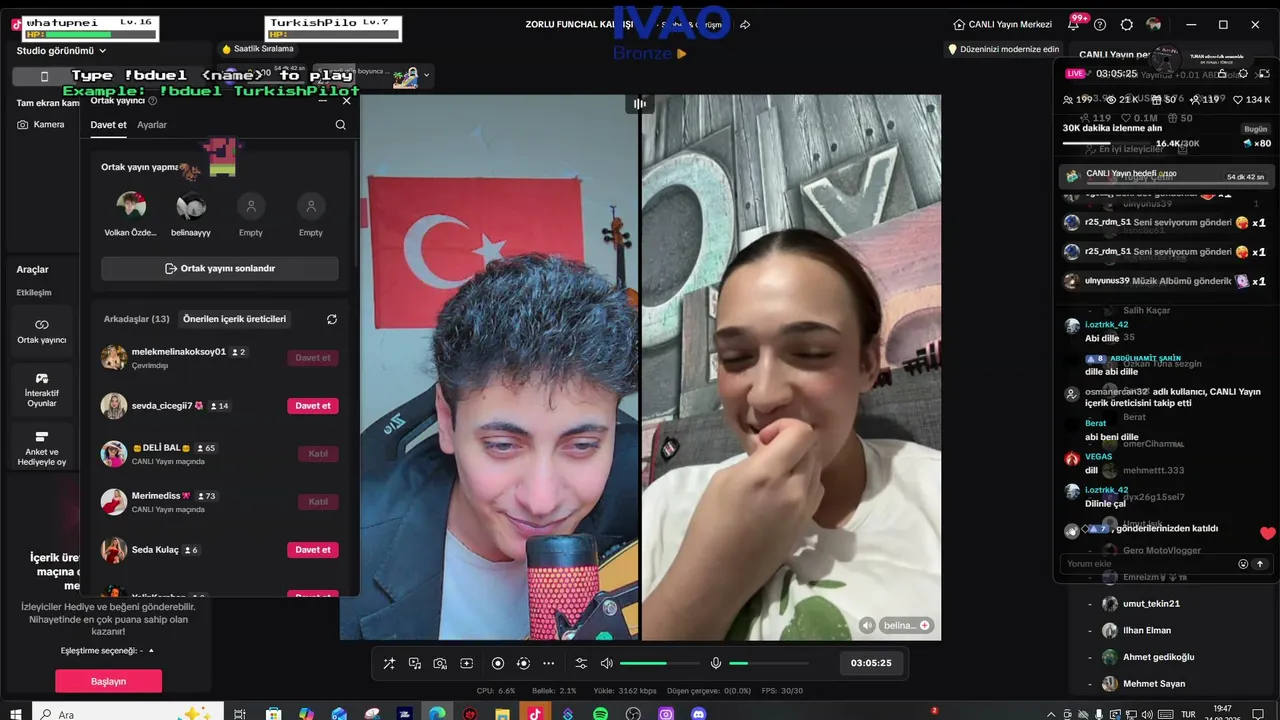Click the Düzeninizi modernize edin tip
The image size is (1280, 720).
pos(1003,49)
